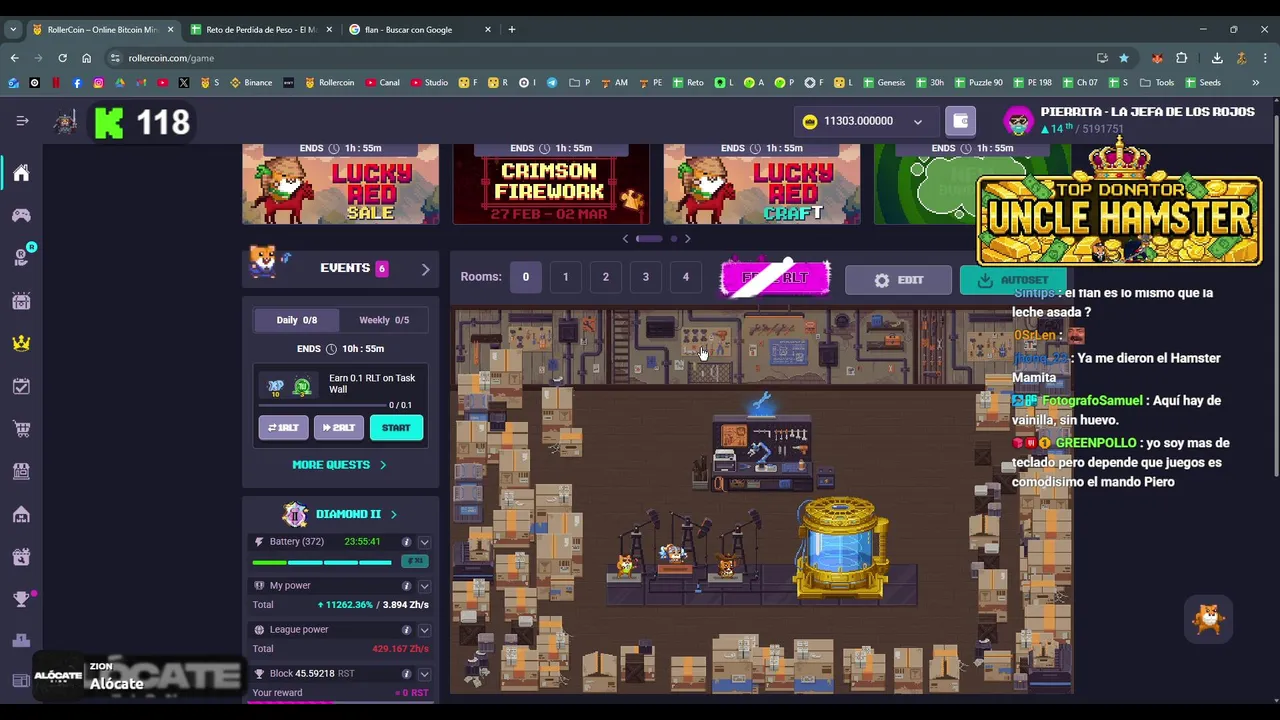Select room 0 tab

[x=525, y=277]
